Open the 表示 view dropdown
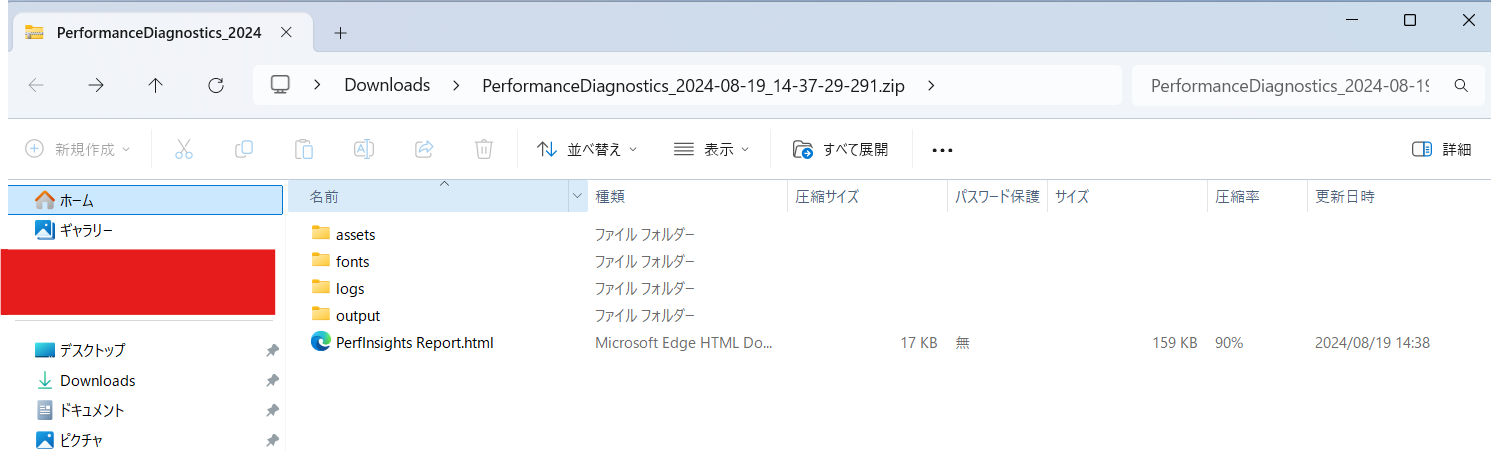This screenshot has width=1491, height=452. point(711,149)
